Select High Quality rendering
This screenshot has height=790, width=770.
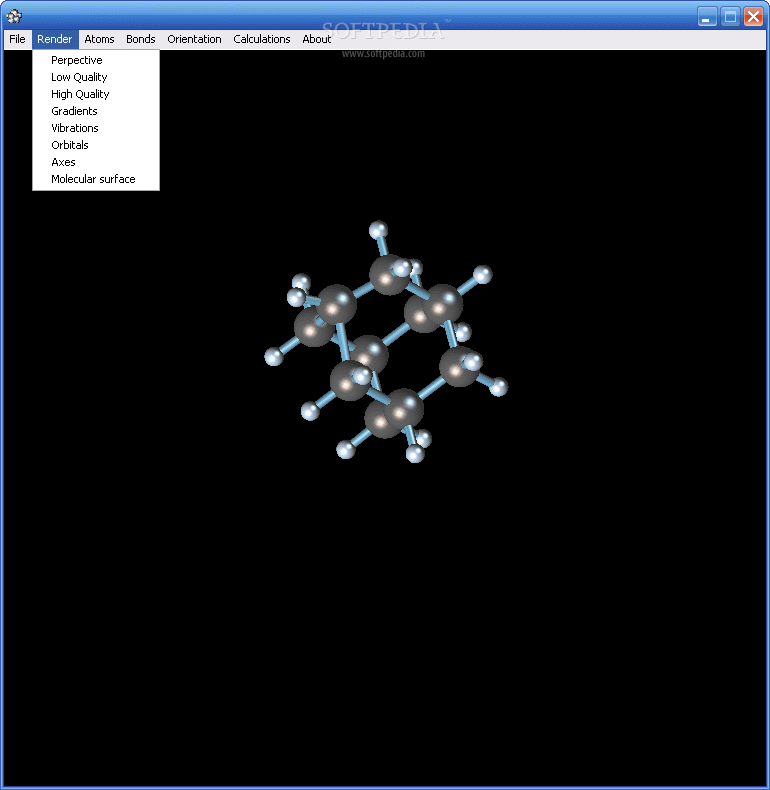[x=96, y=94]
